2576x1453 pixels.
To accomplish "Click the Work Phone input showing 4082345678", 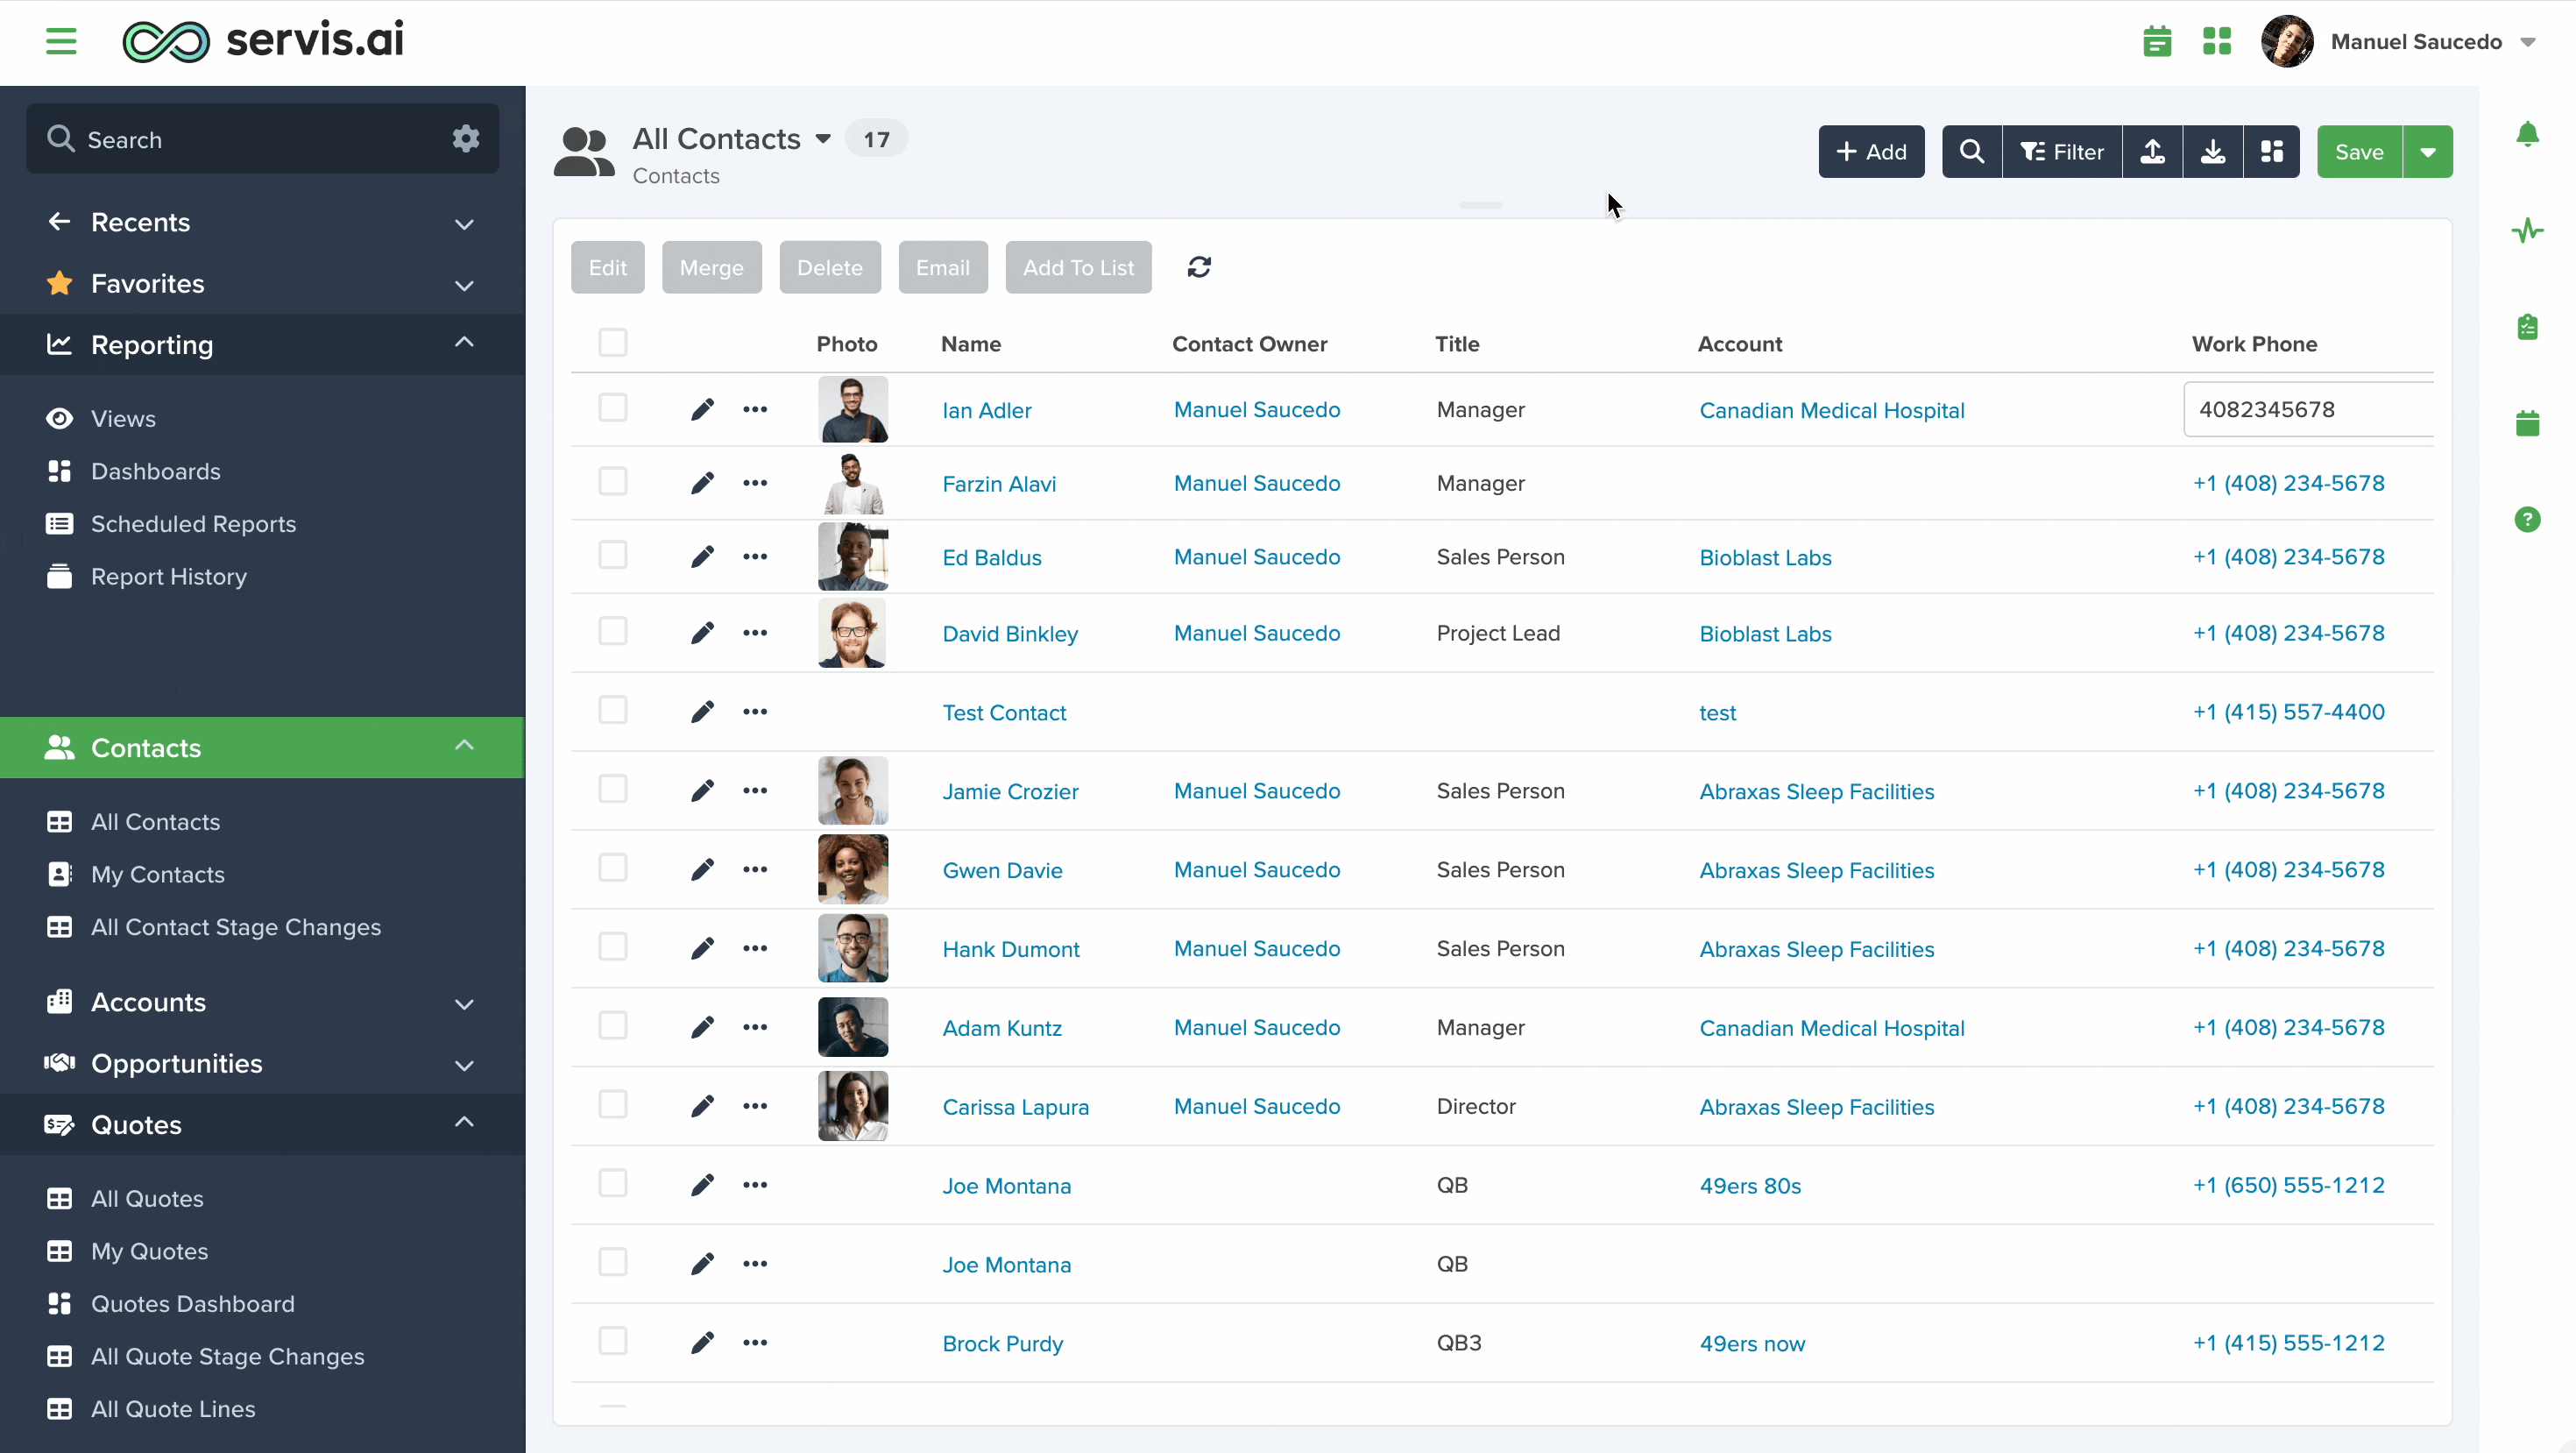I will point(2309,409).
